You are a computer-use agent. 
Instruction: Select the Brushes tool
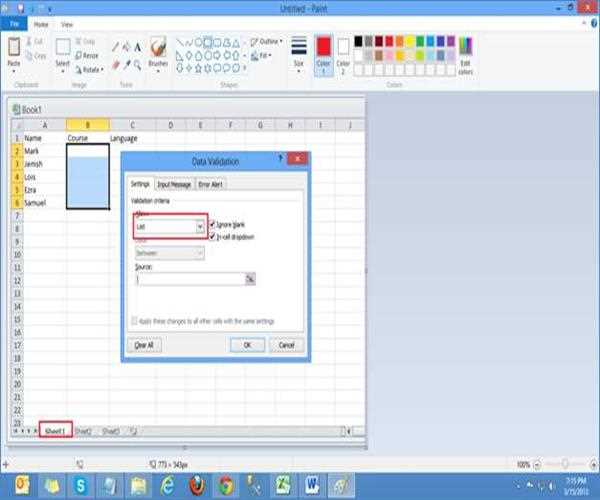158,52
